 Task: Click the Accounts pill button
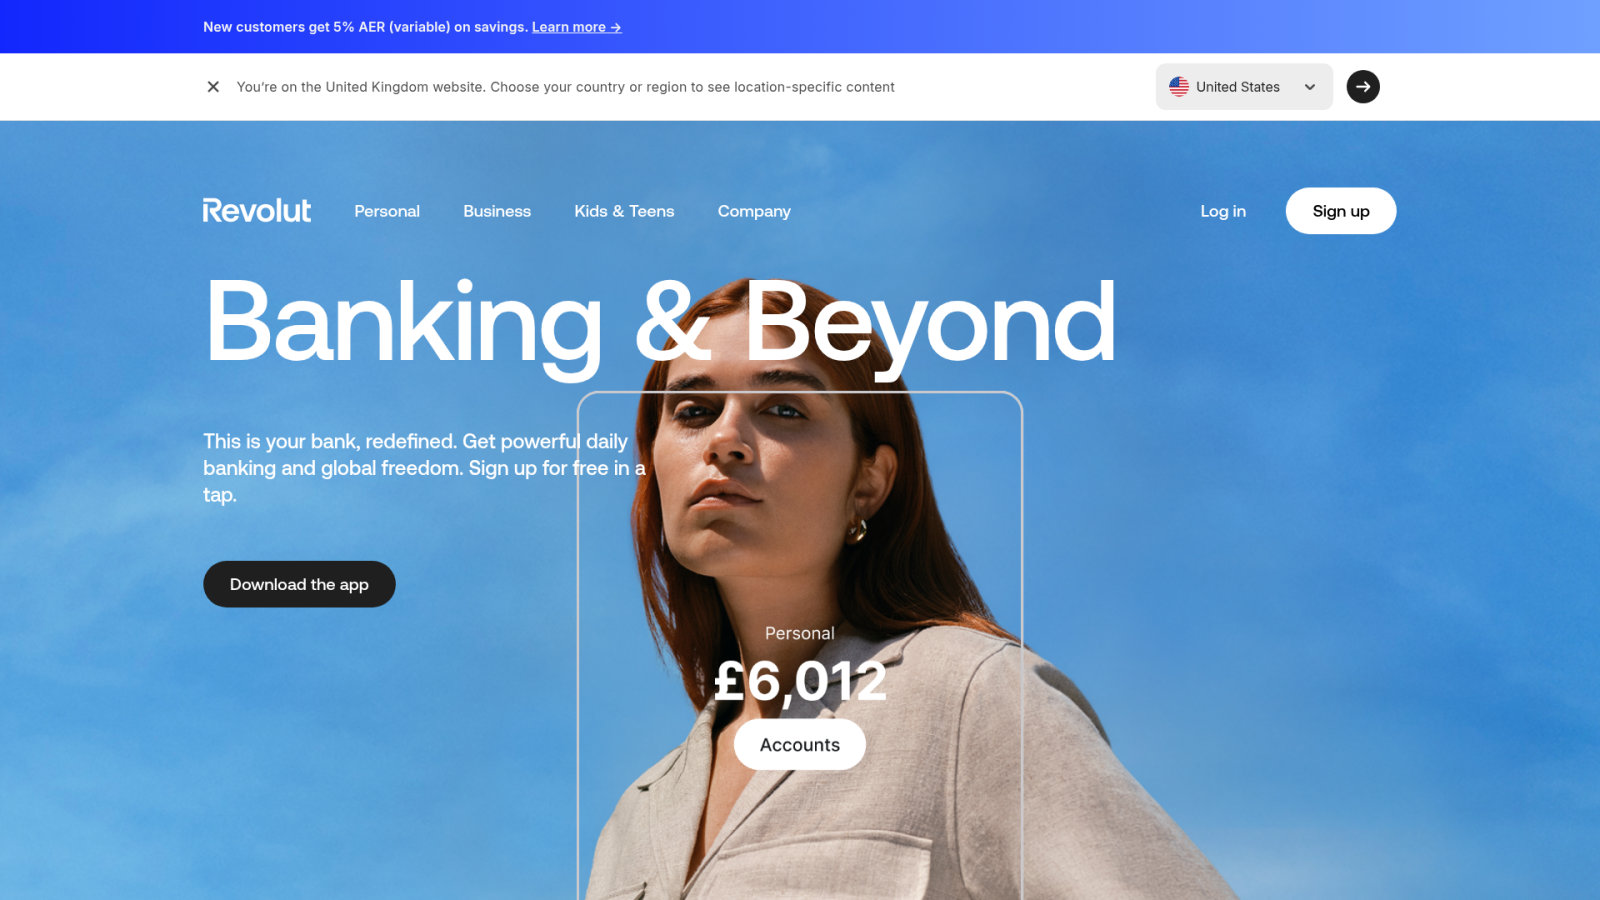tap(800, 745)
